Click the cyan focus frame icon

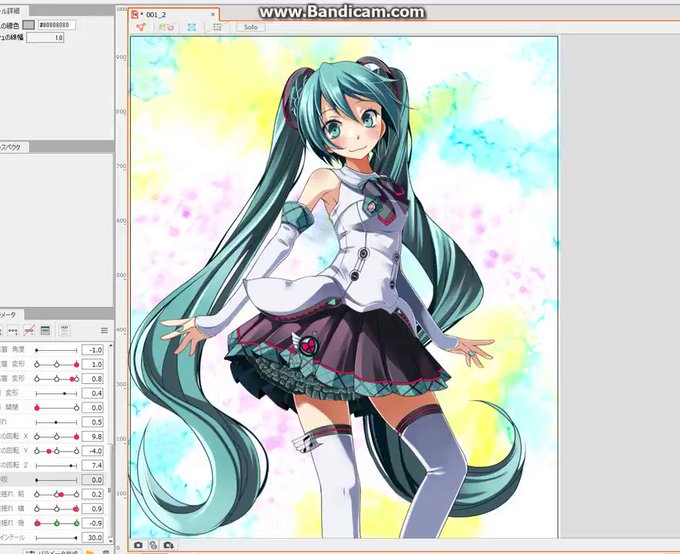pos(192,27)
